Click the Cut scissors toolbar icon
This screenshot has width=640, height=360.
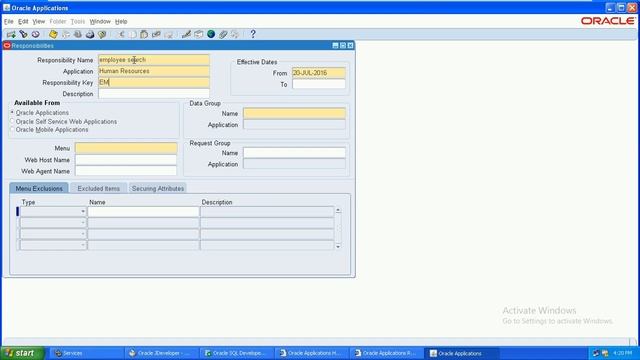(121, 35)
